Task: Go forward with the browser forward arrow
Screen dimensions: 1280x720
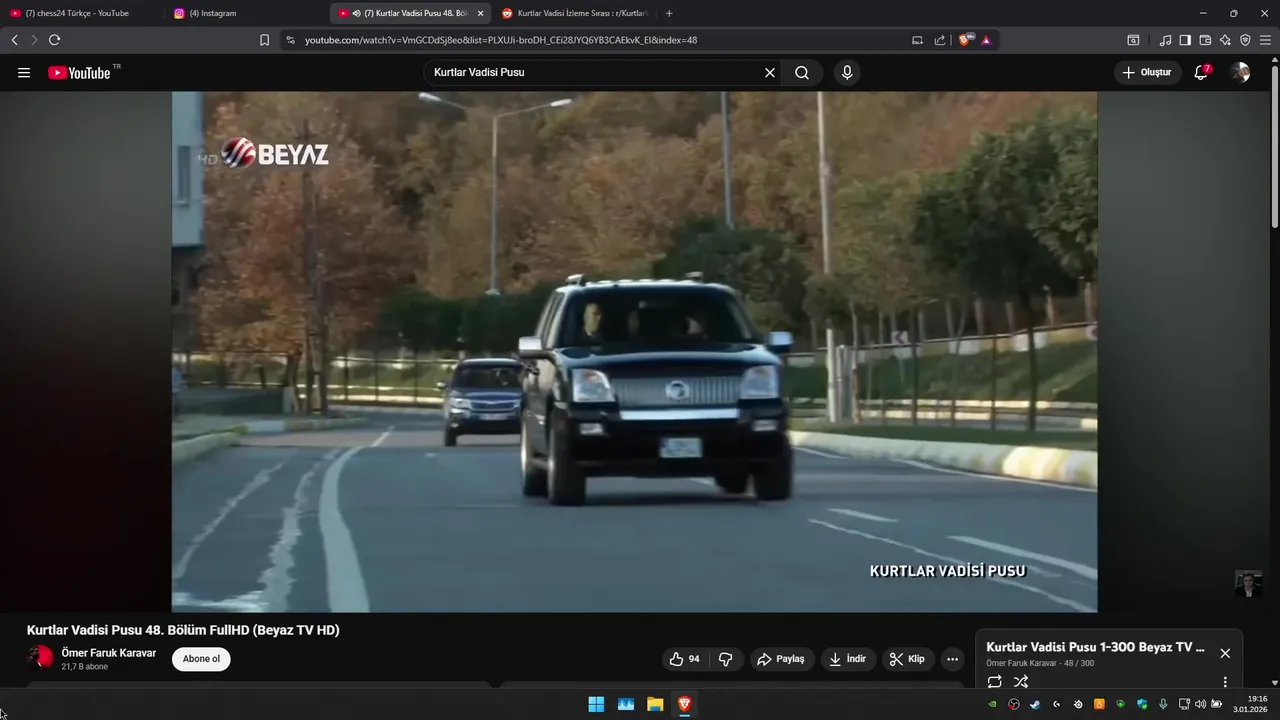Action: [34, 40]
